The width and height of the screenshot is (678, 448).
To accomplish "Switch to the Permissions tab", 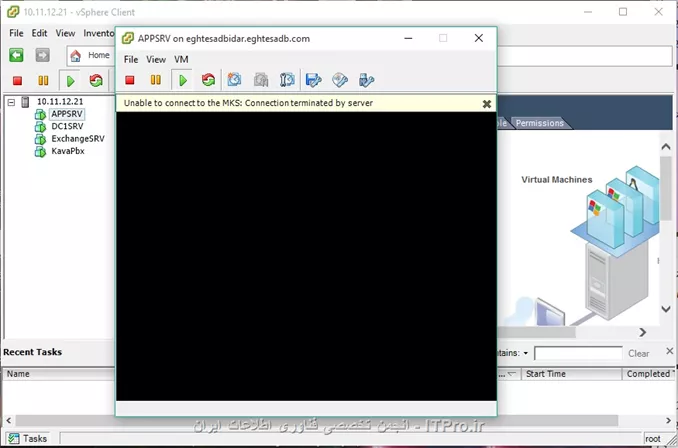I will coord(540,123).
